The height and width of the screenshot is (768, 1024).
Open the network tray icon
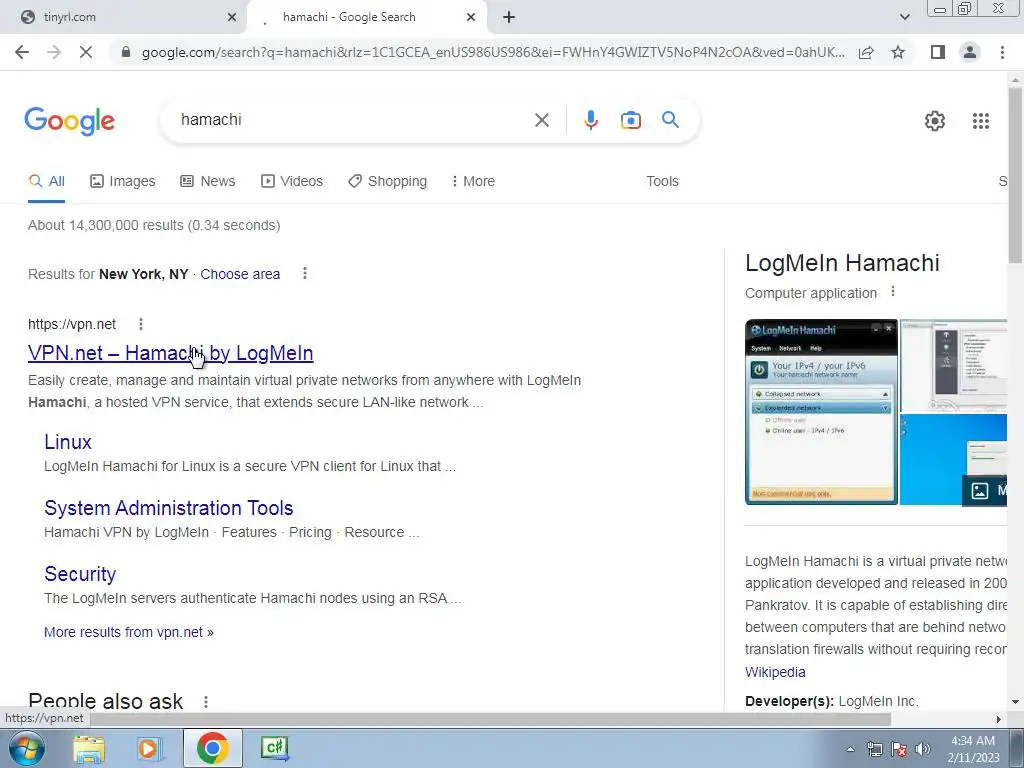(x=874, y=749)
